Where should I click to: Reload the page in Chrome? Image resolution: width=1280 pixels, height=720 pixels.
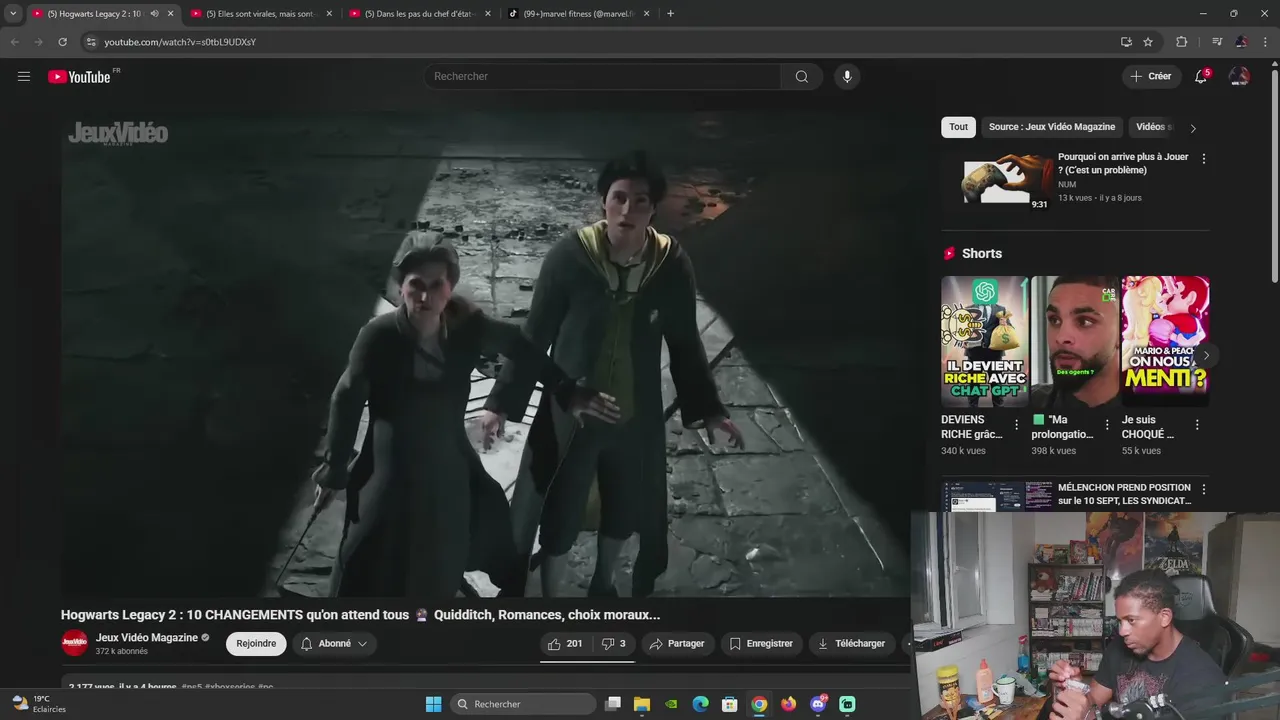click(x=62, y=42)
